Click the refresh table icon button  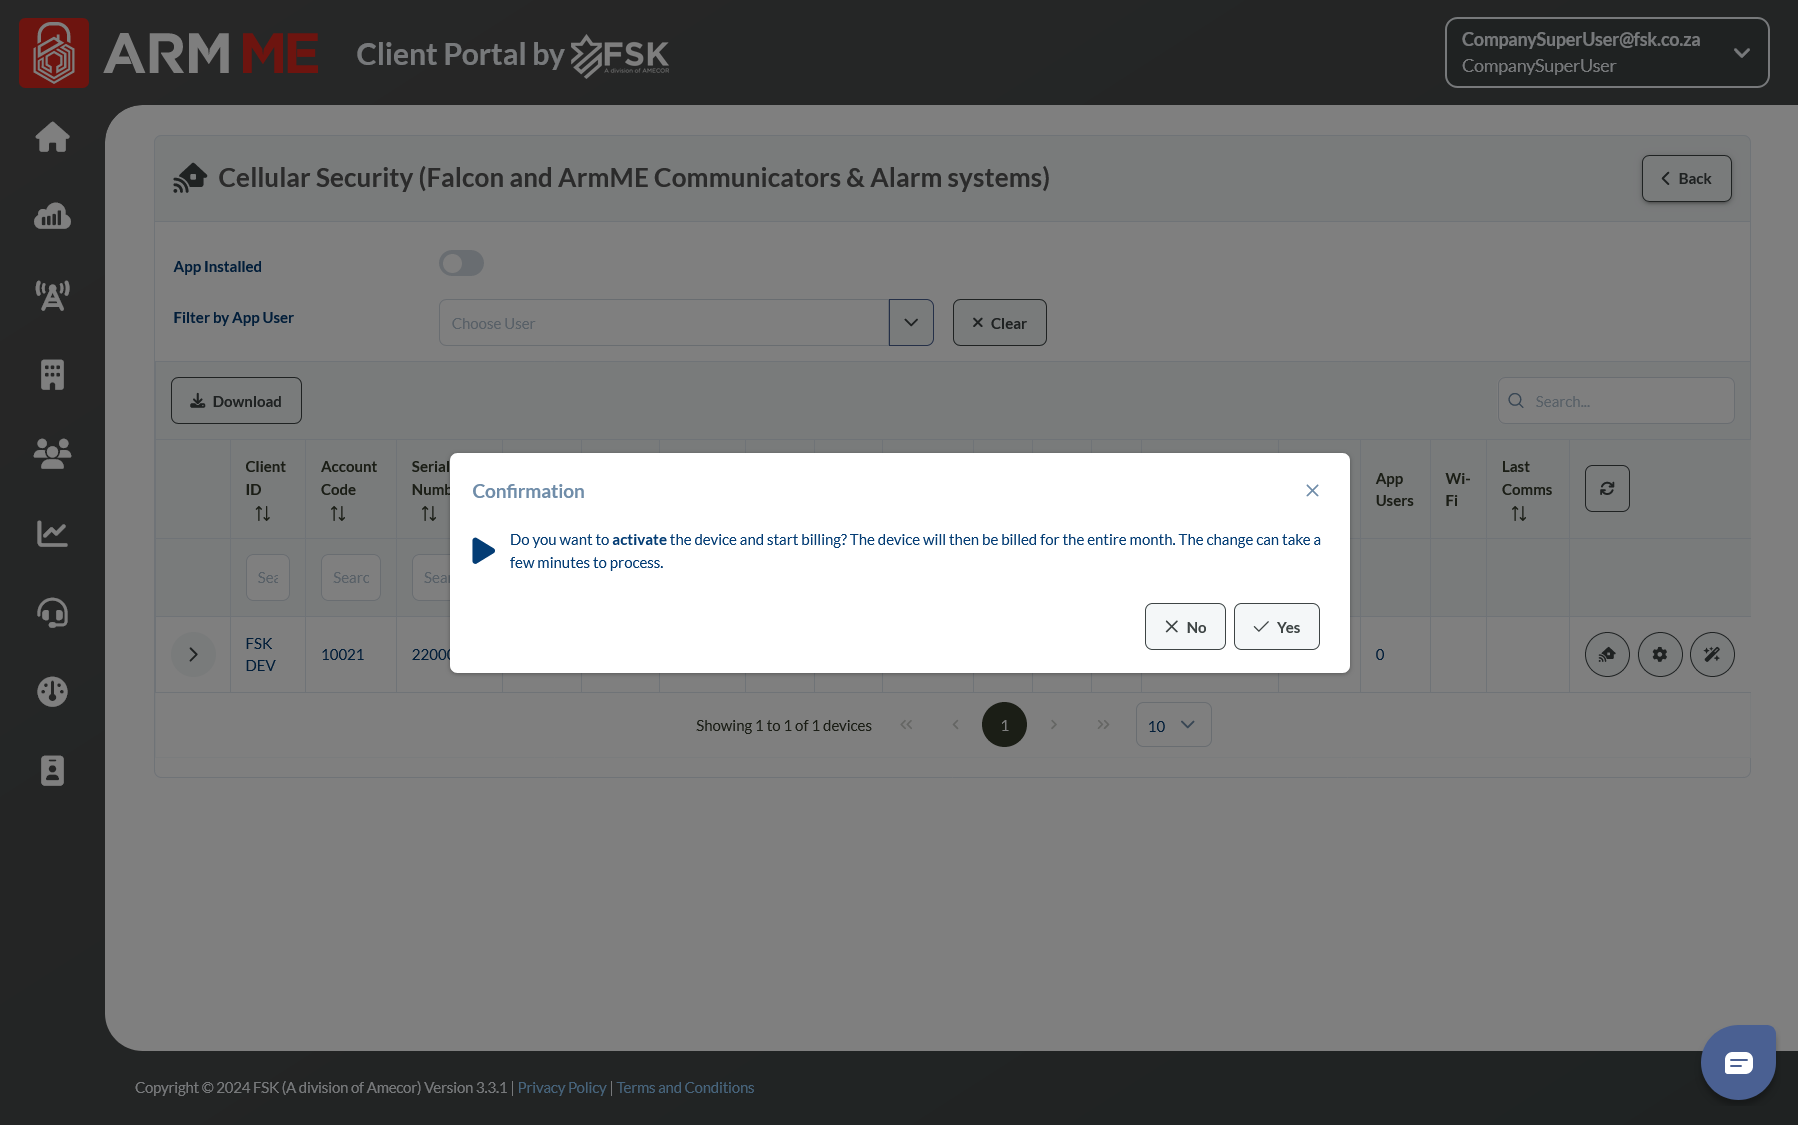coord(1607,489)
